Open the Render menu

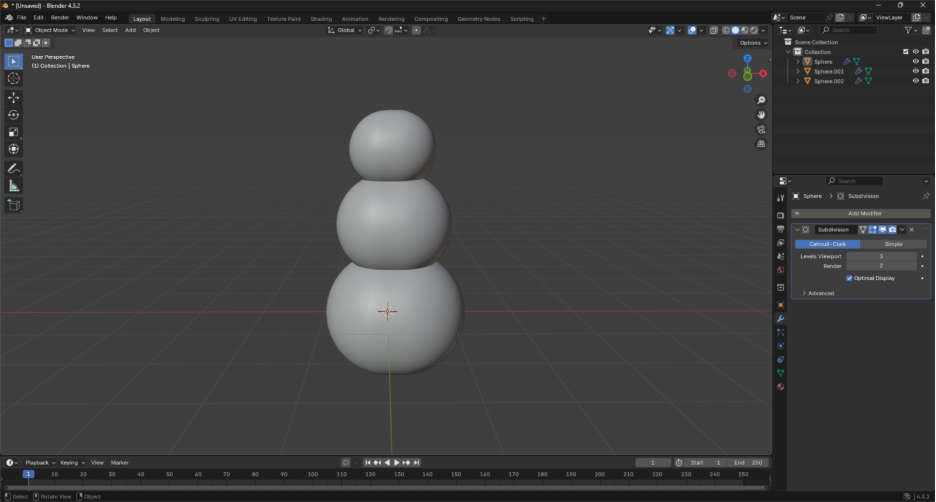[60, 18]
